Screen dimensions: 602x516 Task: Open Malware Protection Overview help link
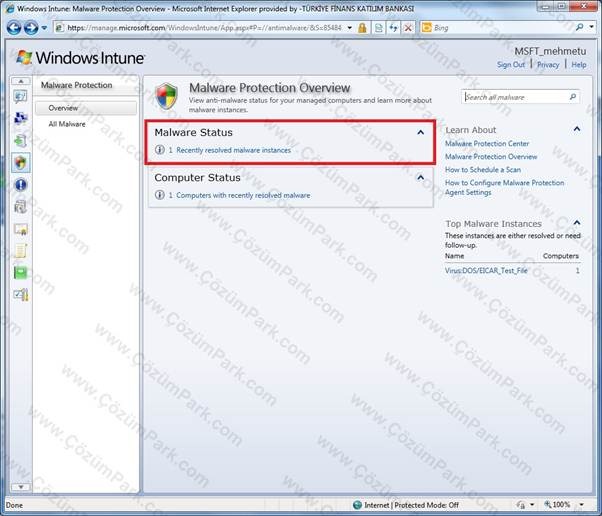(491, 156)
